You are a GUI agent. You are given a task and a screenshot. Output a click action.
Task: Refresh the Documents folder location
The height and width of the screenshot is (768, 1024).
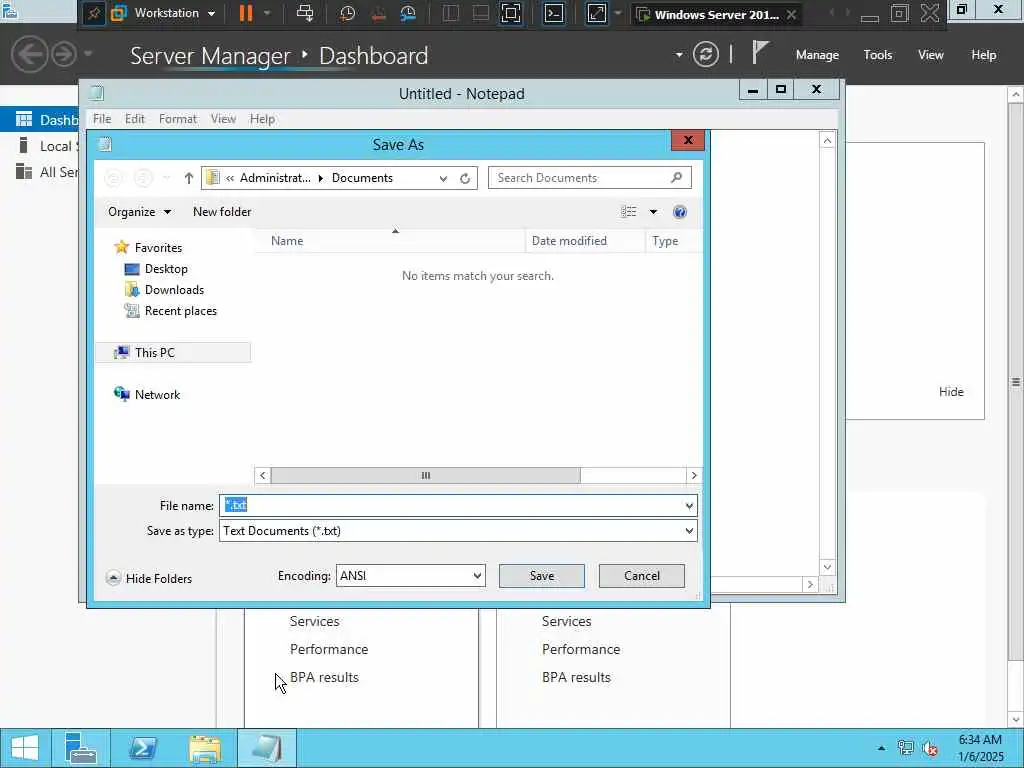point(465,178)
